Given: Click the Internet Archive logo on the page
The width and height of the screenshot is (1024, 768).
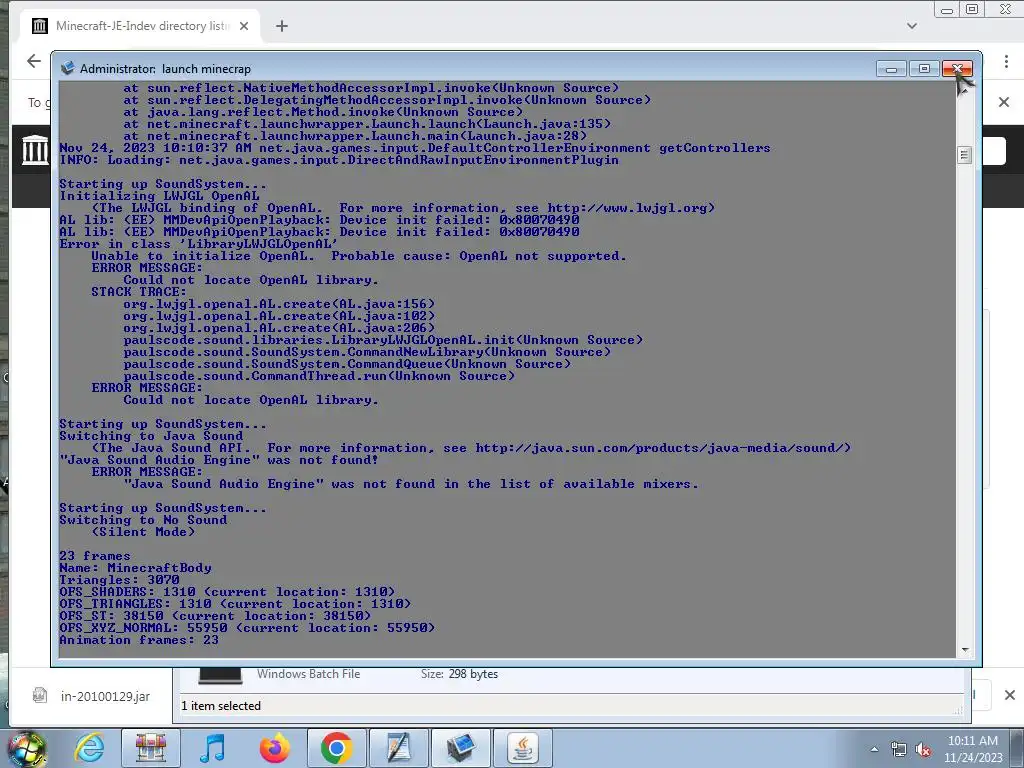Looking at the screenshot, I should coord(35,150).
